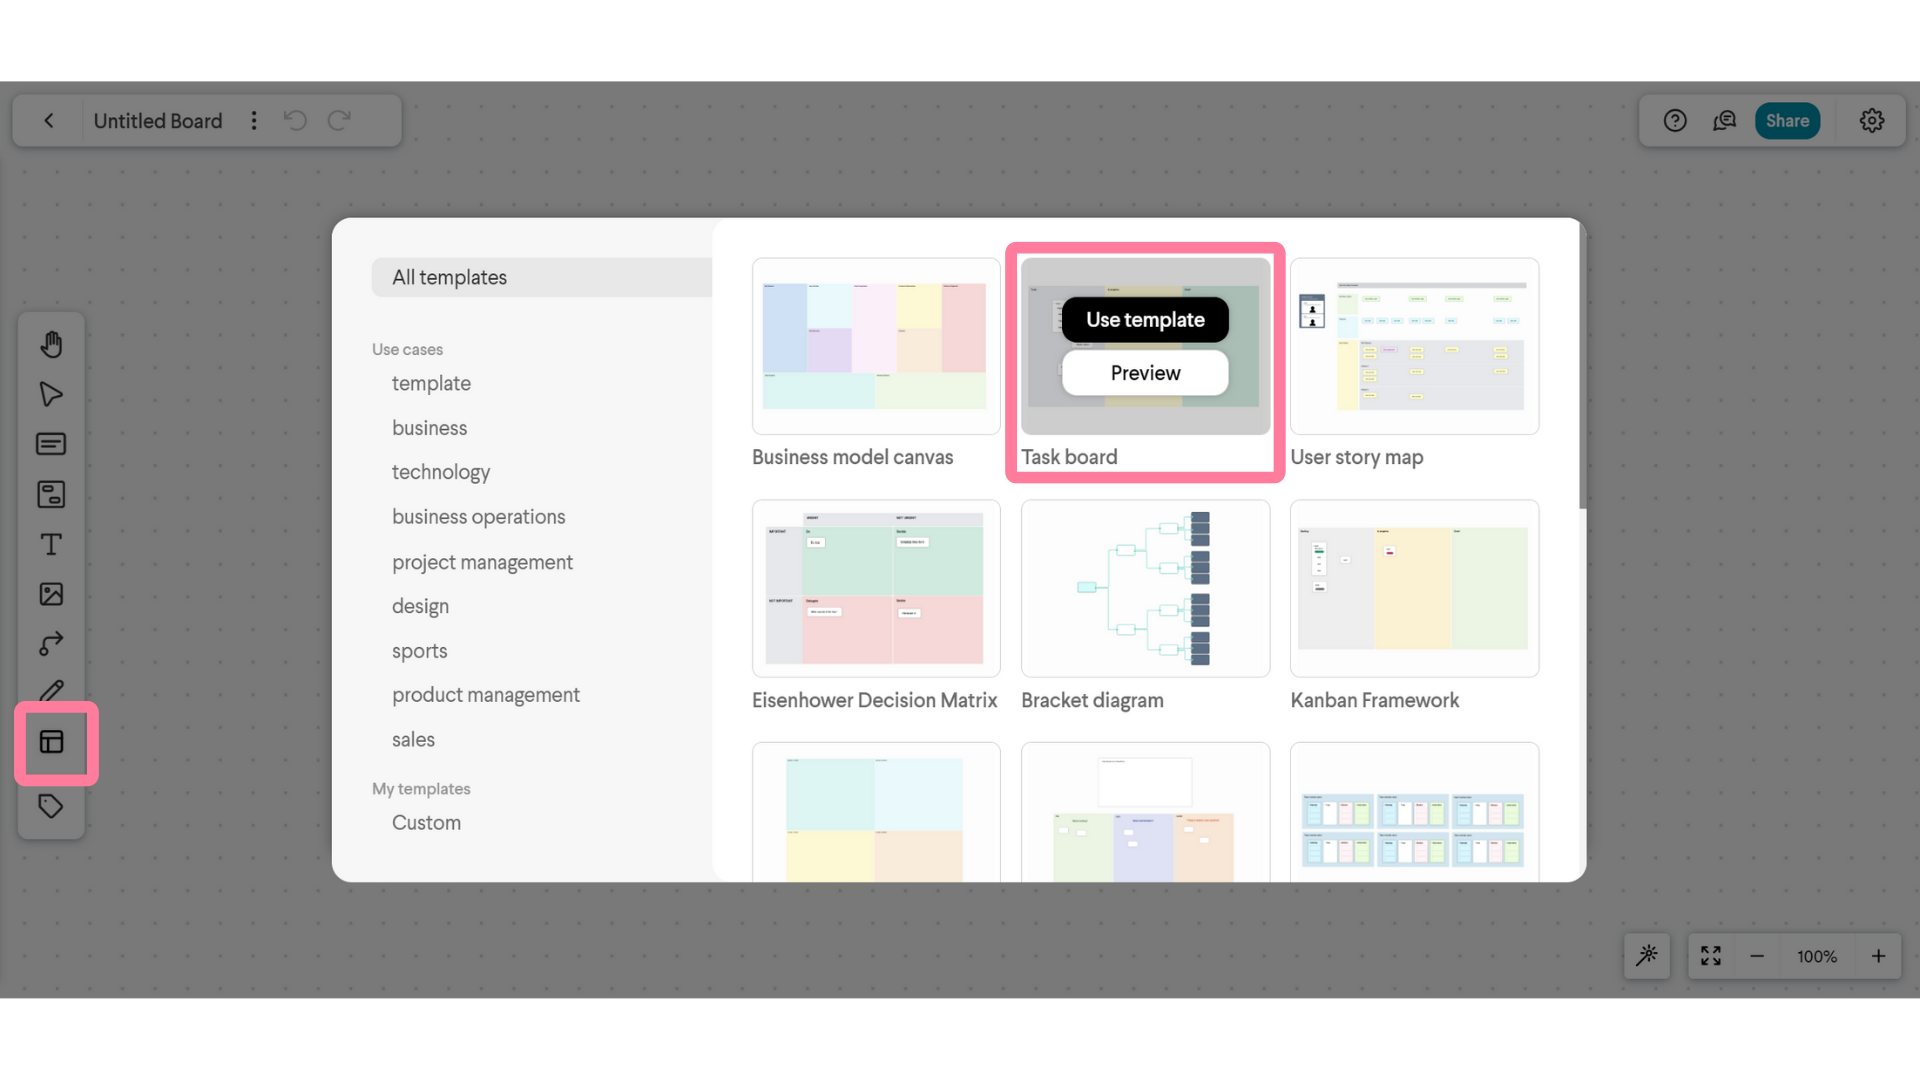
Task: Select the pointer selection tool
Action: (51, 394)
